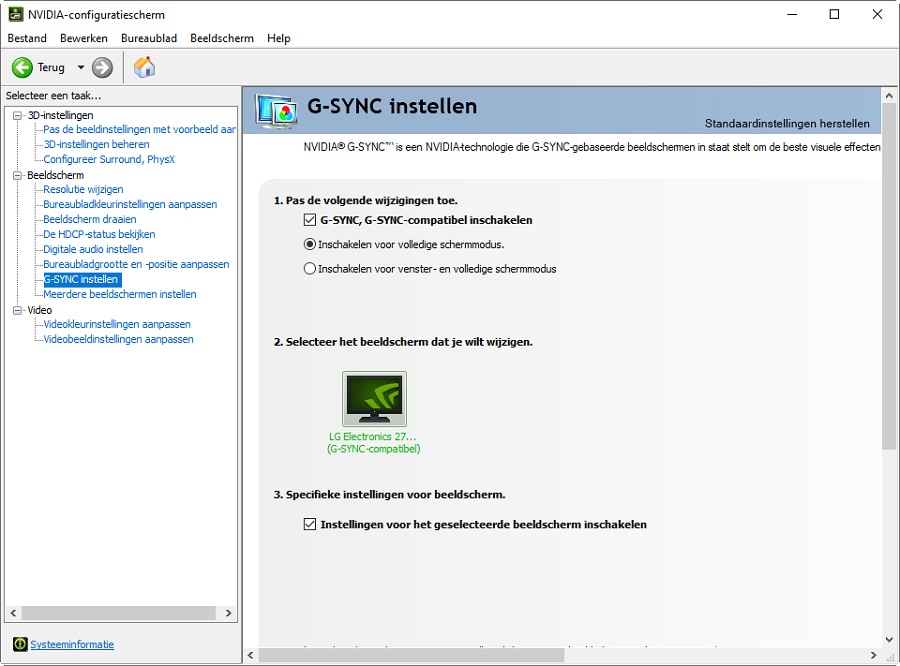The image size is (900, 666).
Task: Collapse the Video tree node
Action: (x=18, y=310)
